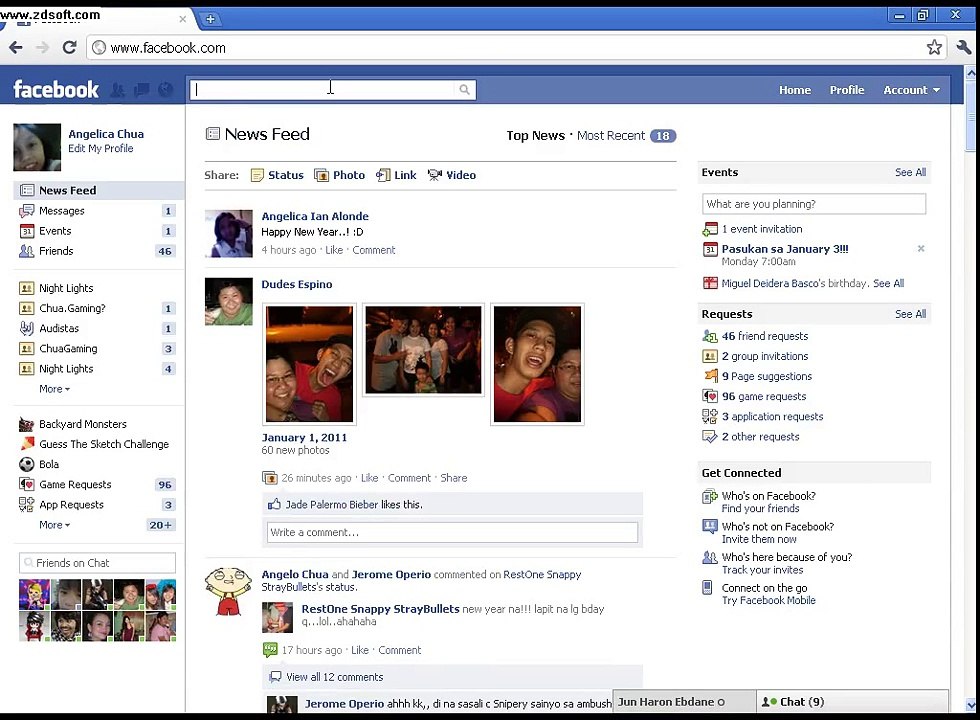This screenshot has width=980, height=720.
Task: Share a Photo
Action: (x=339, y=175)
